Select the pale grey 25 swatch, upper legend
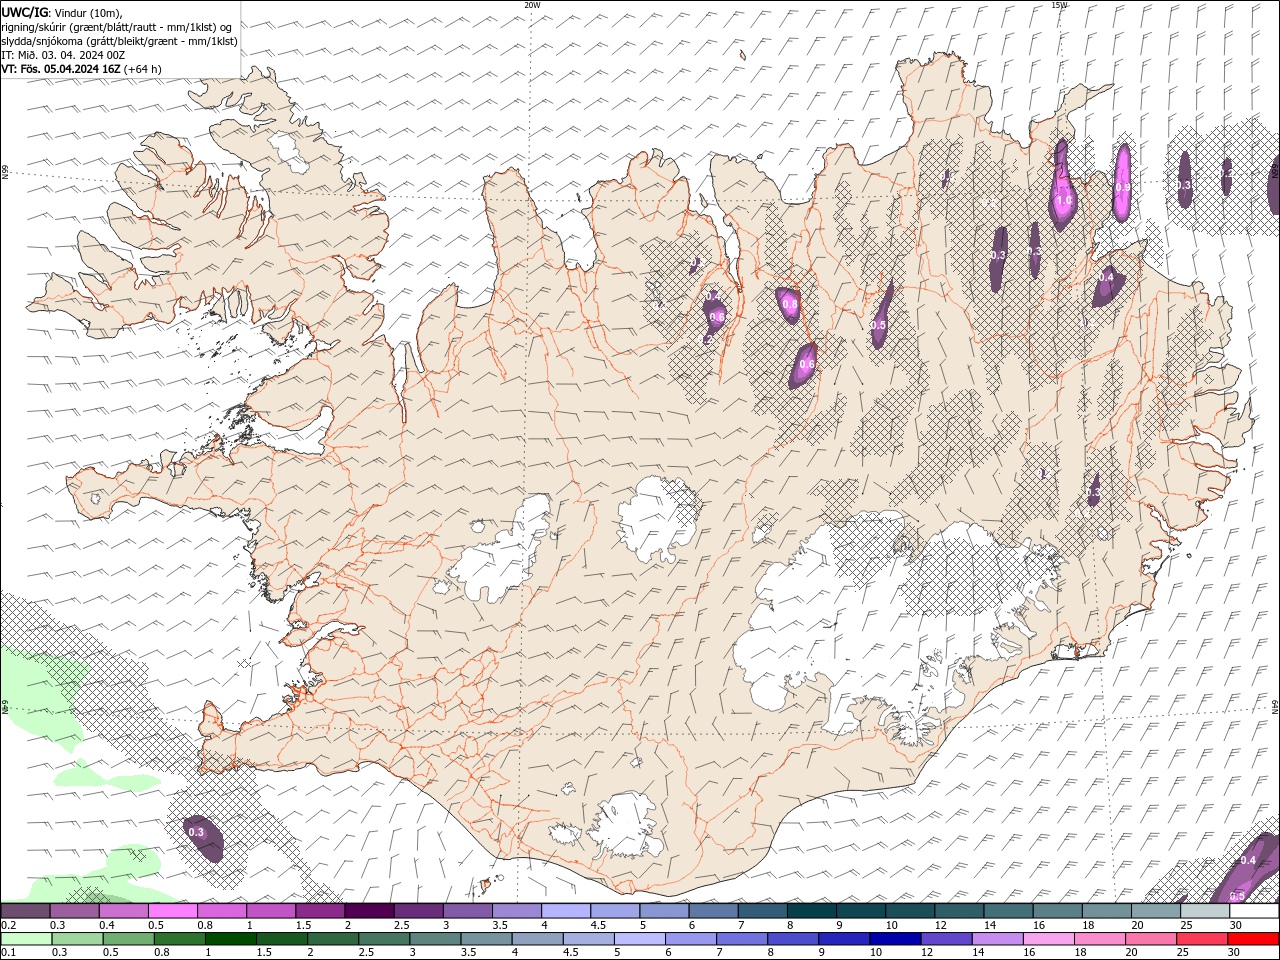The height and width of the screenshot is (960, 1280). (1205, 911)
